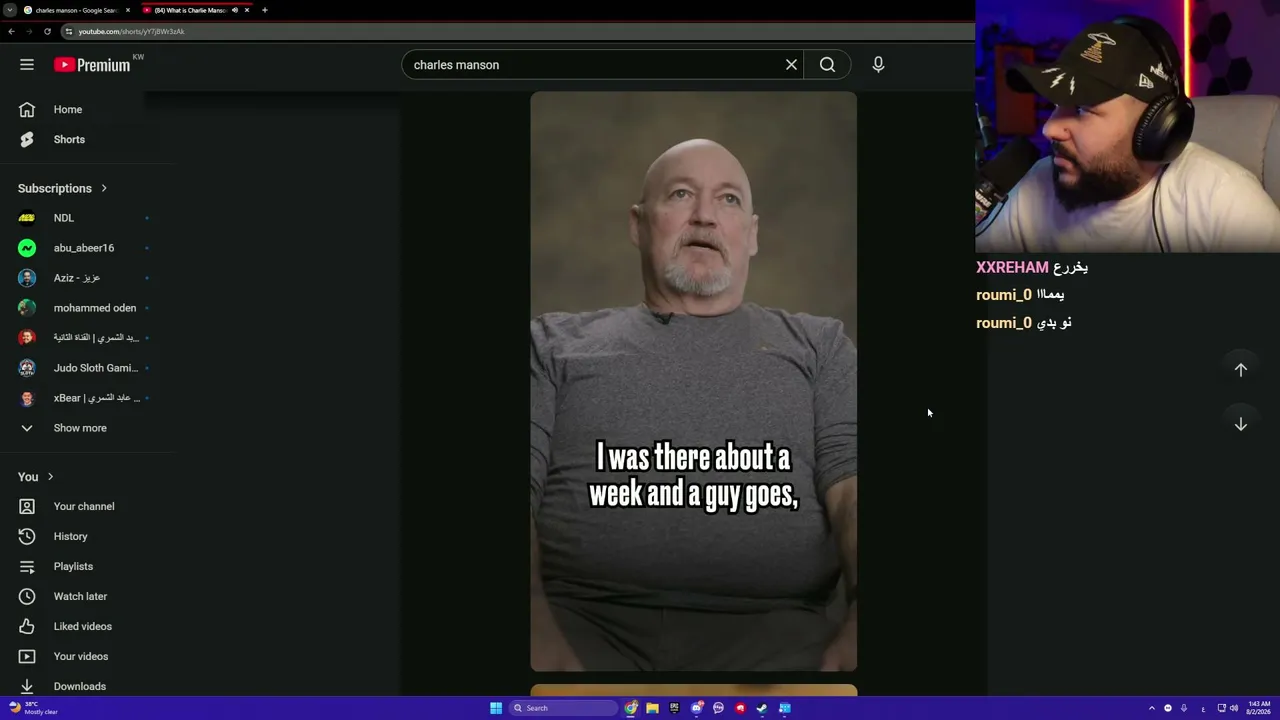The width and height of the screenshot is (1280, 720).
Task: Click the NDL channel avatar
Action: click(27, 218)
